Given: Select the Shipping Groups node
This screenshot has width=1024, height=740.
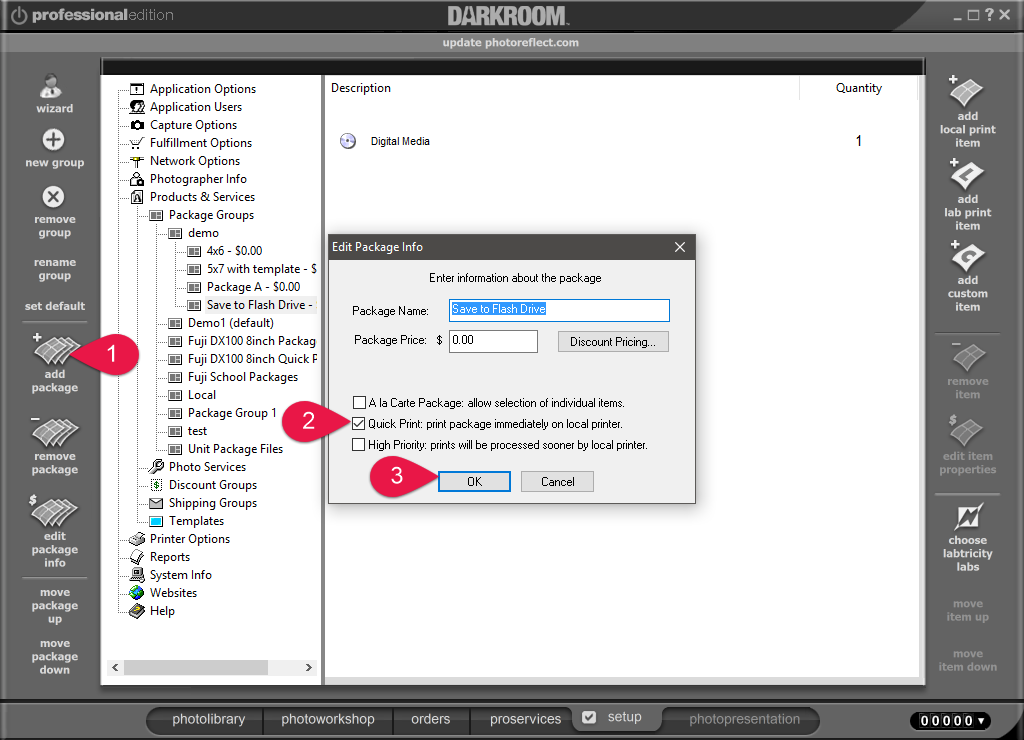Looking at the screenshot, I should point(213,503).
